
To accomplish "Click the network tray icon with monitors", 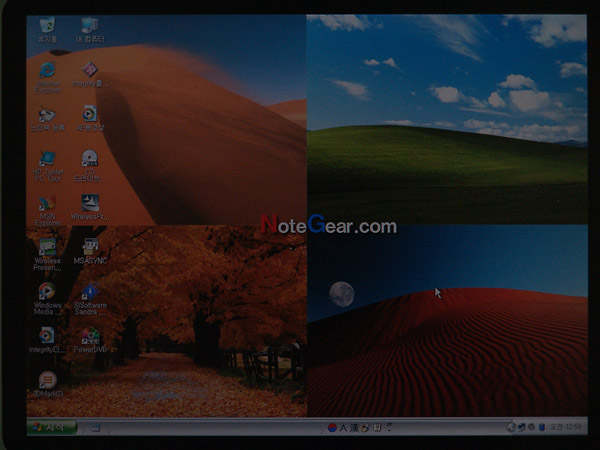I will [x=521, y=427].
